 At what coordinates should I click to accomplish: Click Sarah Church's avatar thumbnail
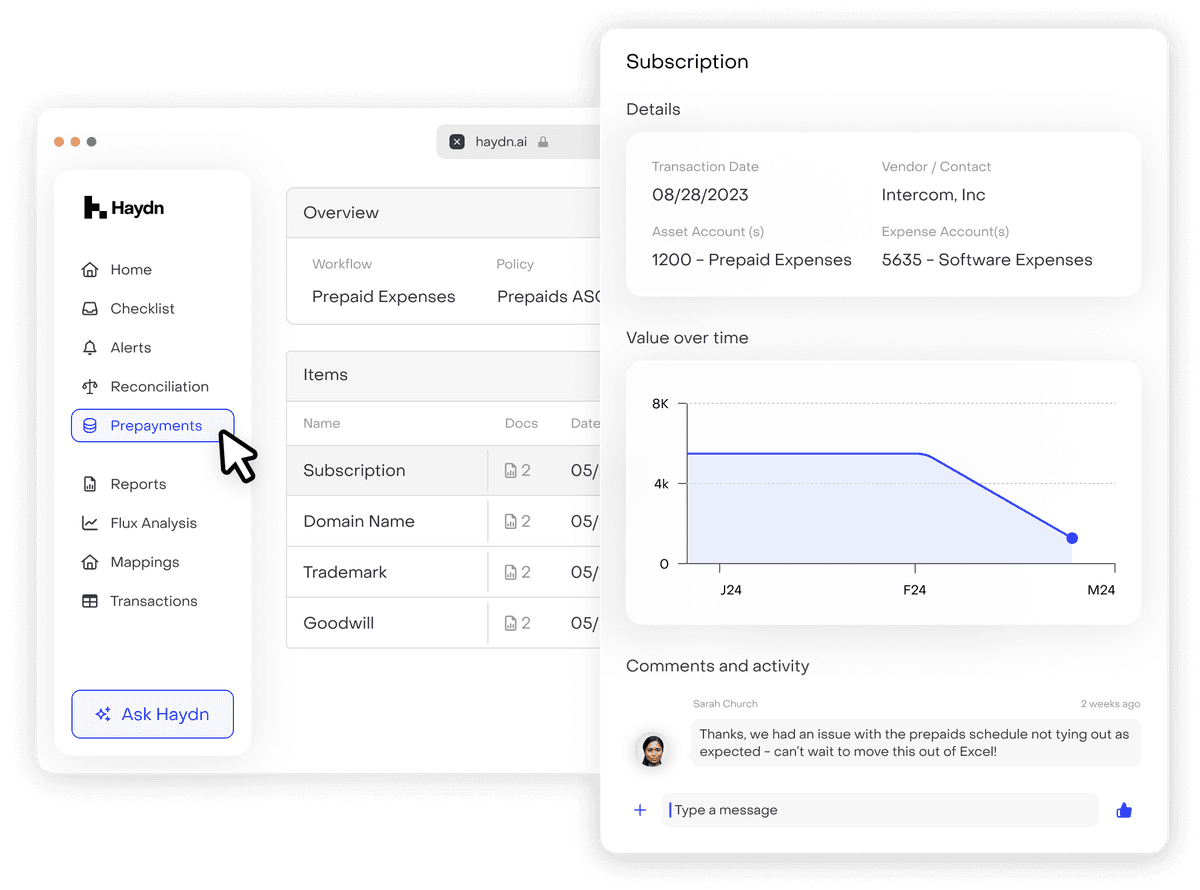[651, 749]
